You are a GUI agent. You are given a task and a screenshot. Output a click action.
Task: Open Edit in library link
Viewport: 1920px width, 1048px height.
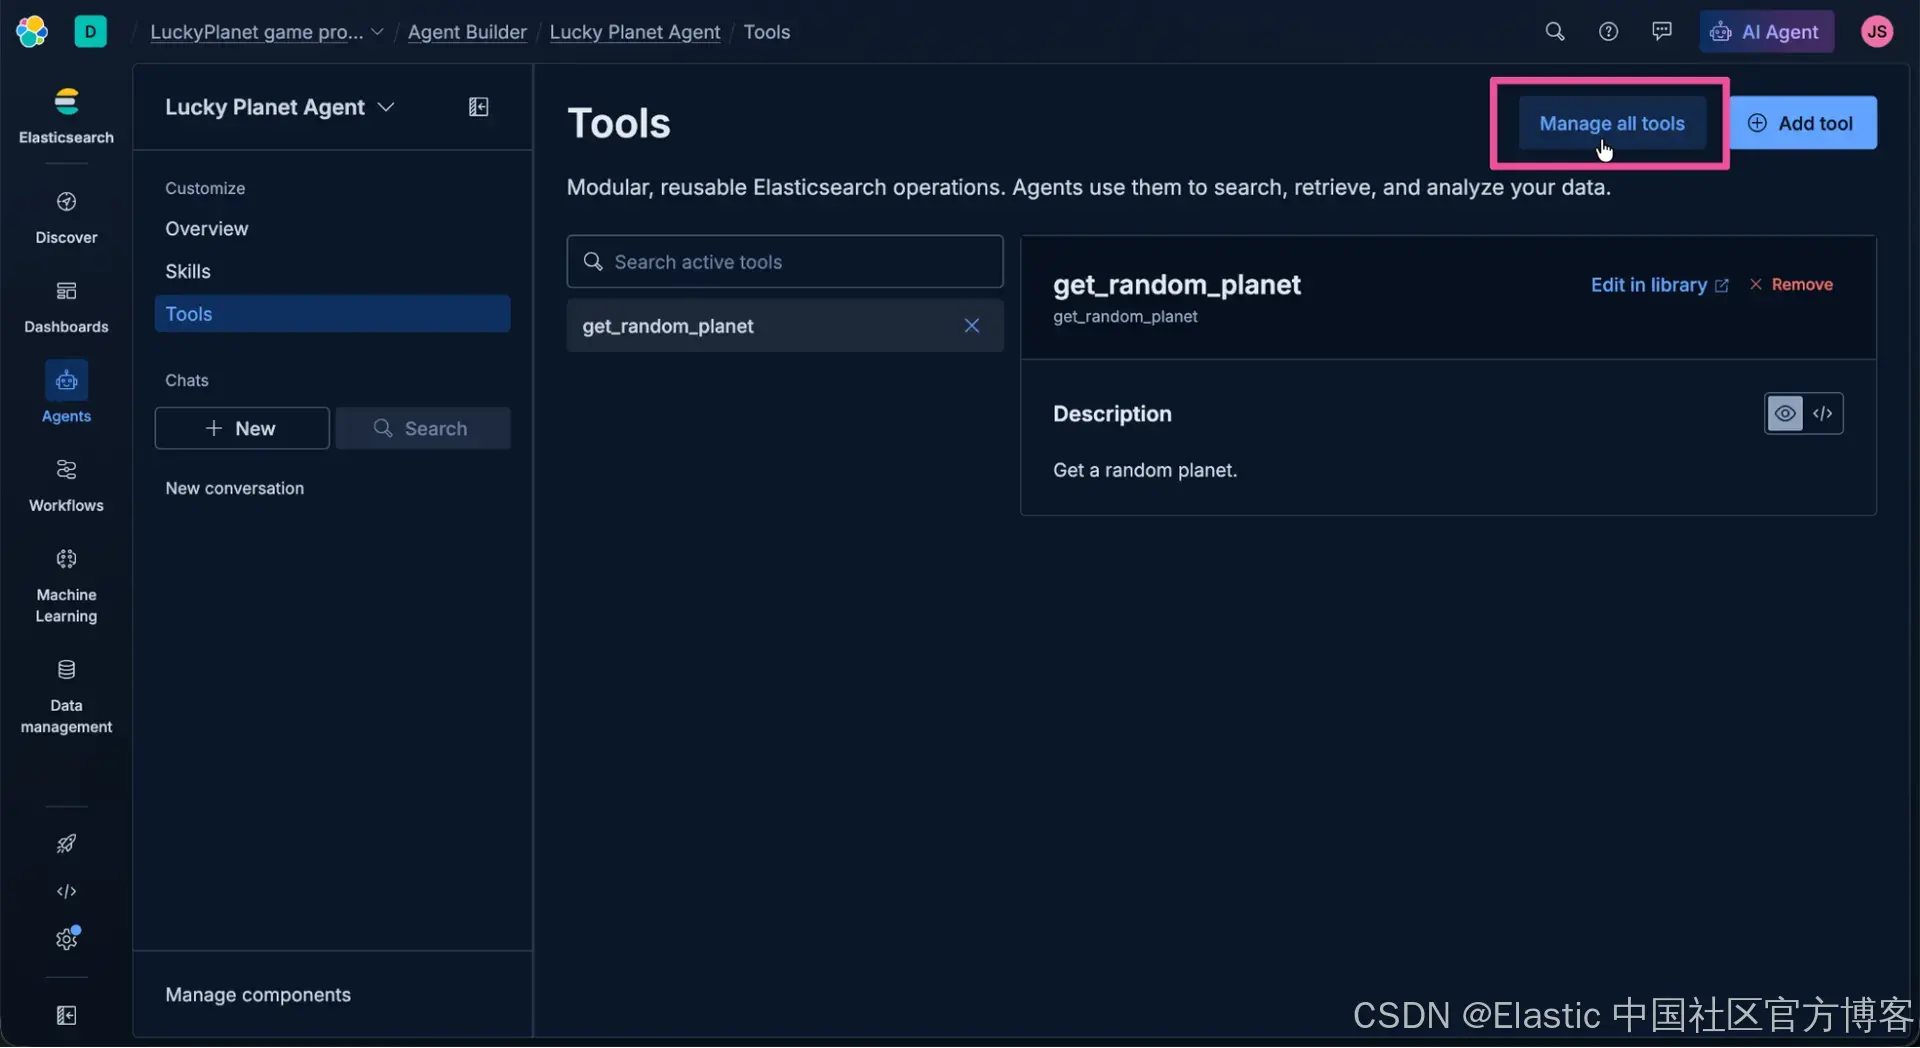[x=1659, y=285]
